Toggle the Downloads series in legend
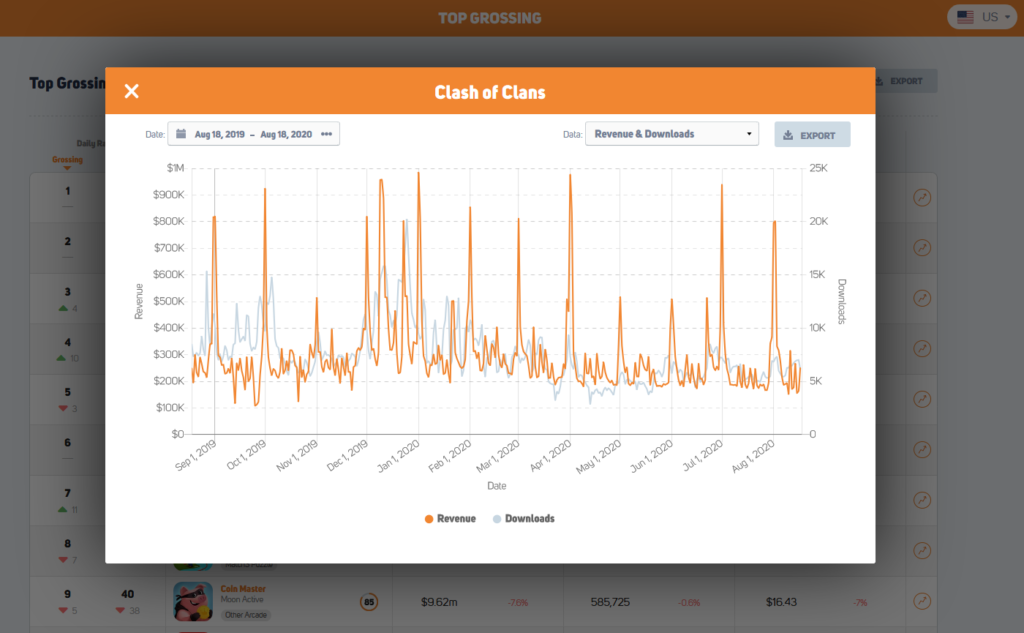Image resolution: width=1024 pixels, height=633 pixels. (523, 519)
